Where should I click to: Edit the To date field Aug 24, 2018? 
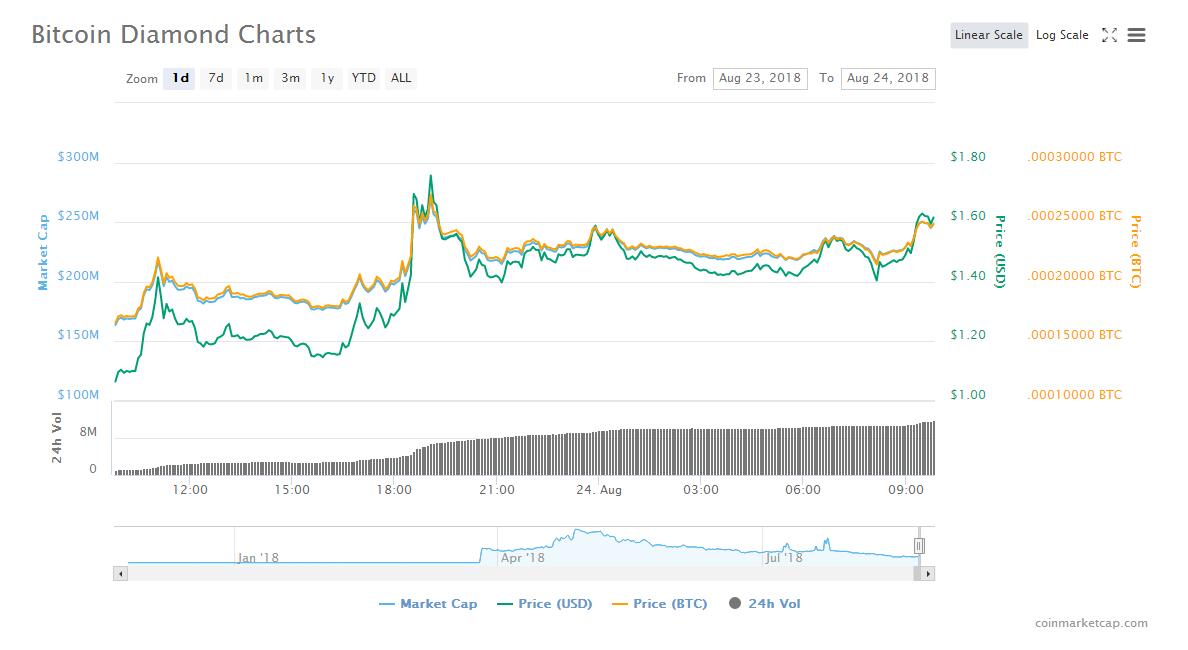[x=888, y=78]
